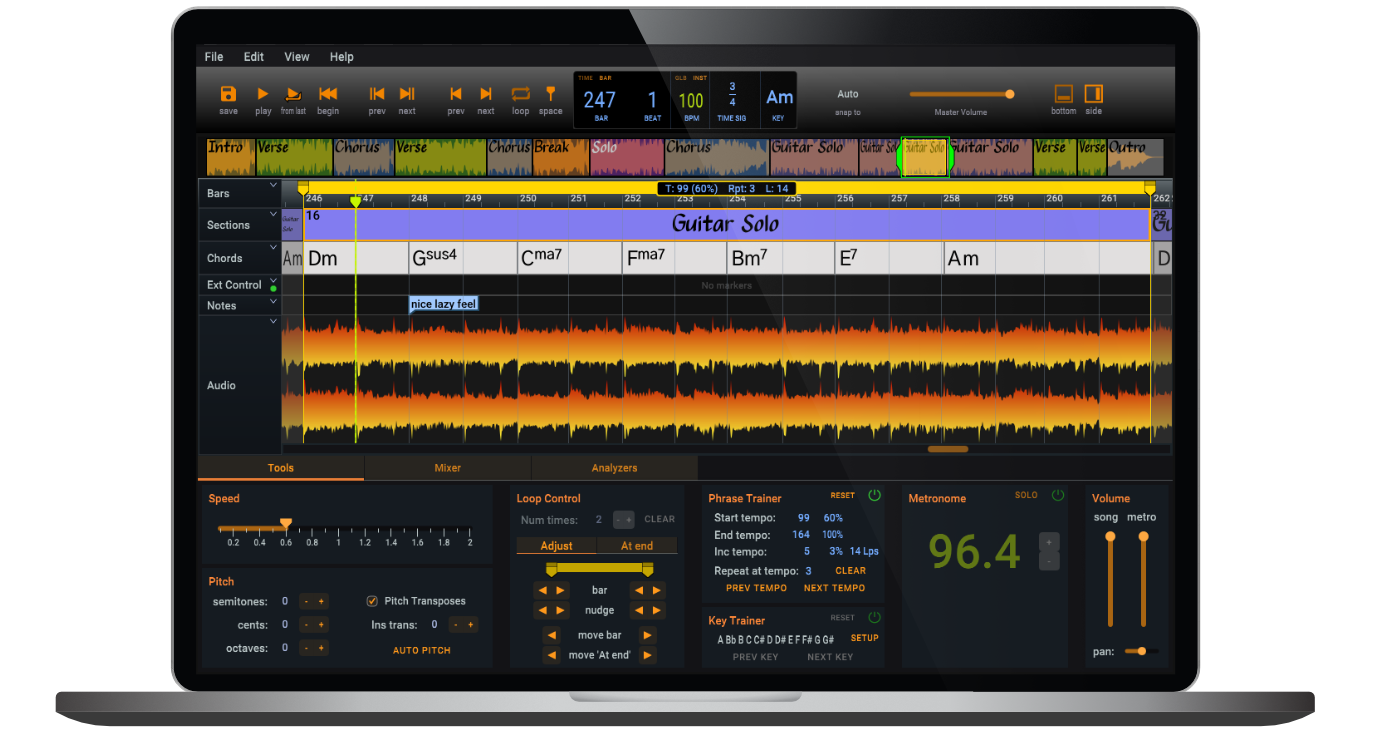
Task: Toggle Phrase Trainer power button
Action: [874, 496]
